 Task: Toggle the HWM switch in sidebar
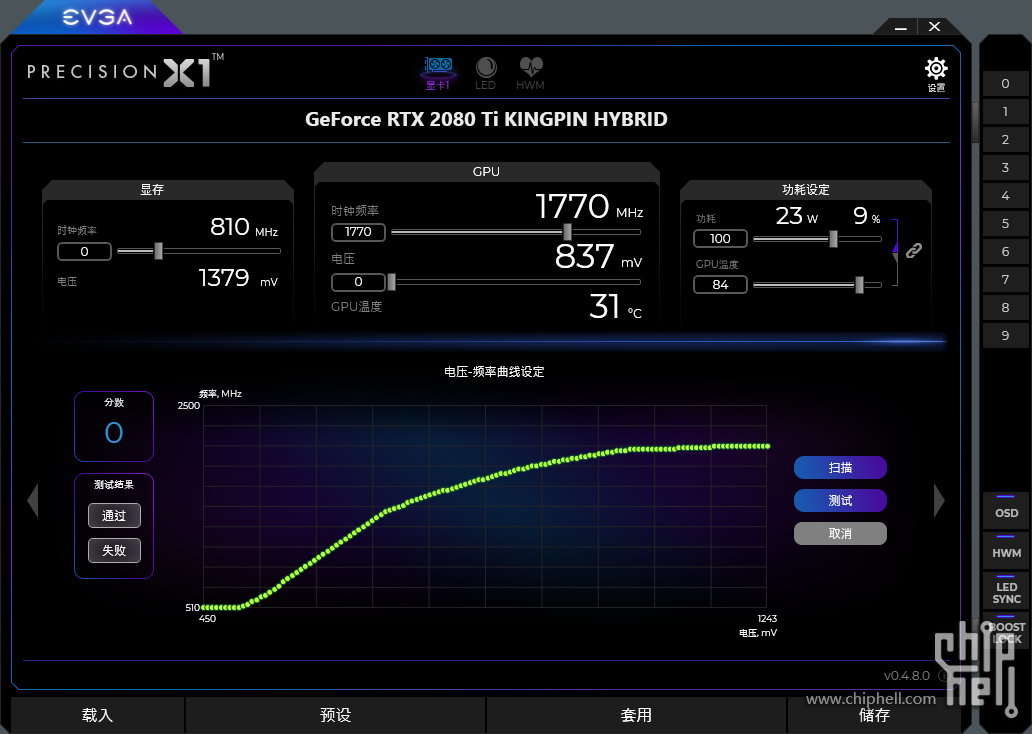coord(1006,550)
